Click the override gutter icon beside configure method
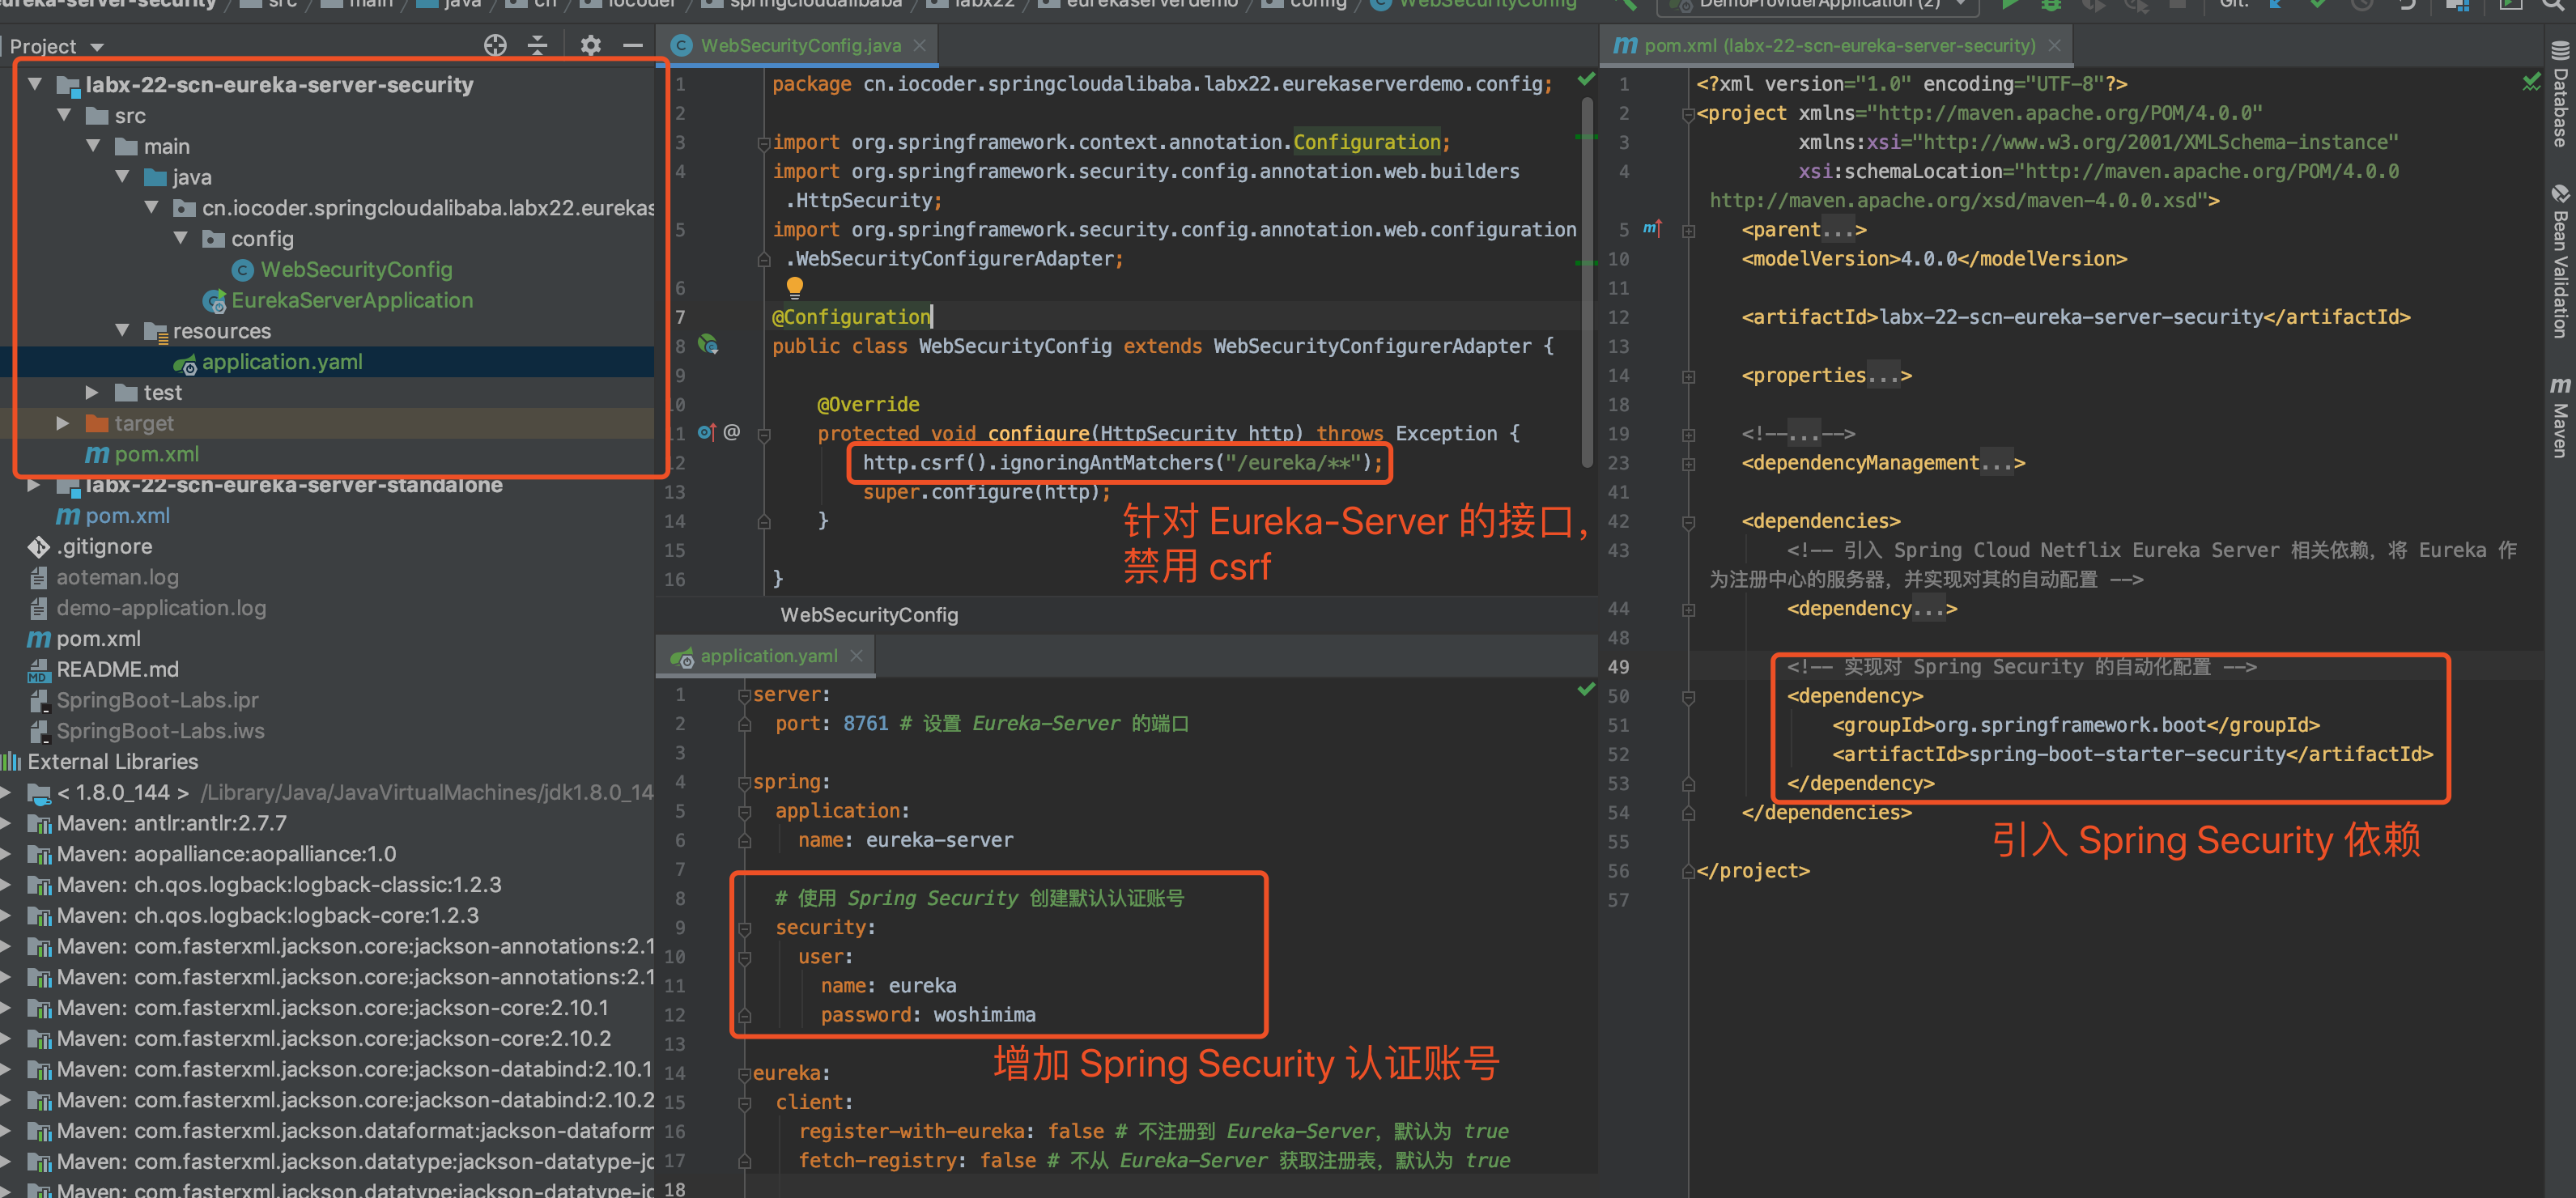The width and height of the screenshot is (2576, 1198). click(706, 433)
